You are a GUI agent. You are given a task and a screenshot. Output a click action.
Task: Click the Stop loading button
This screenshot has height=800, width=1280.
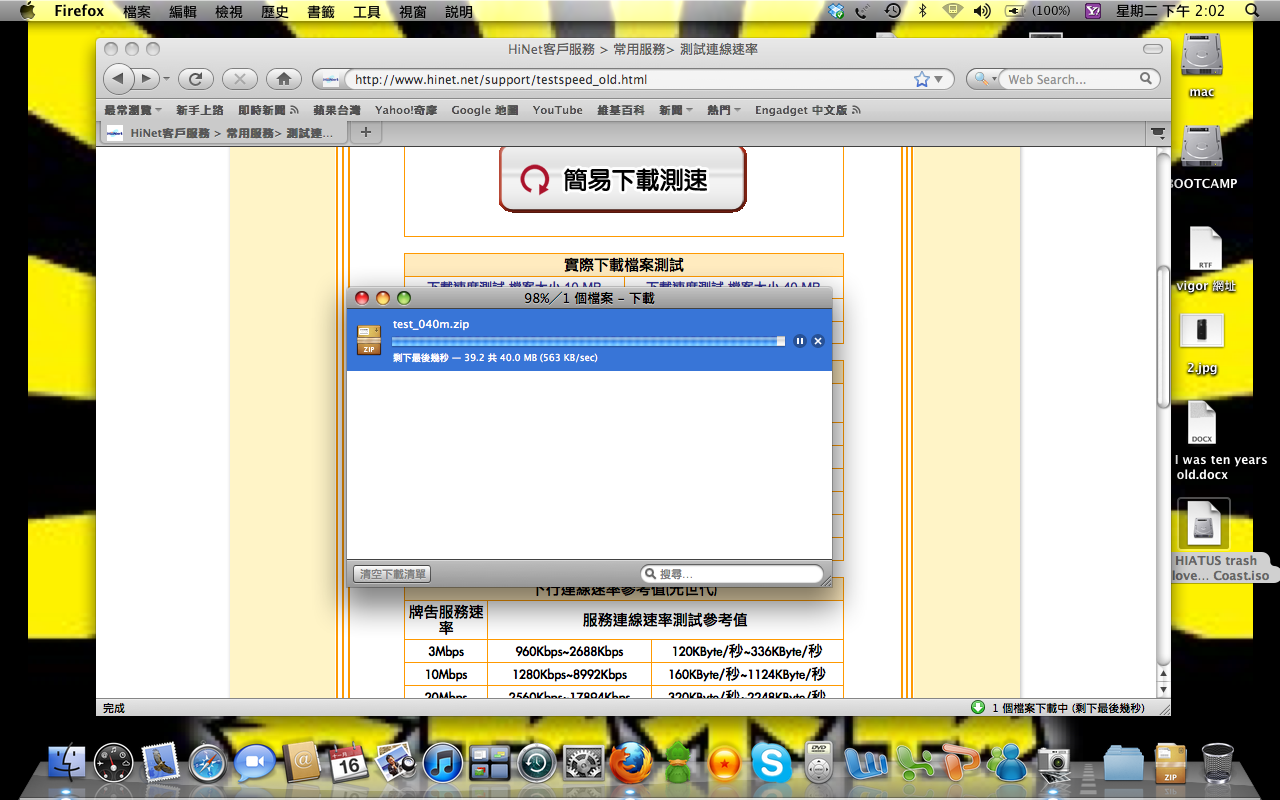point(240,79)
